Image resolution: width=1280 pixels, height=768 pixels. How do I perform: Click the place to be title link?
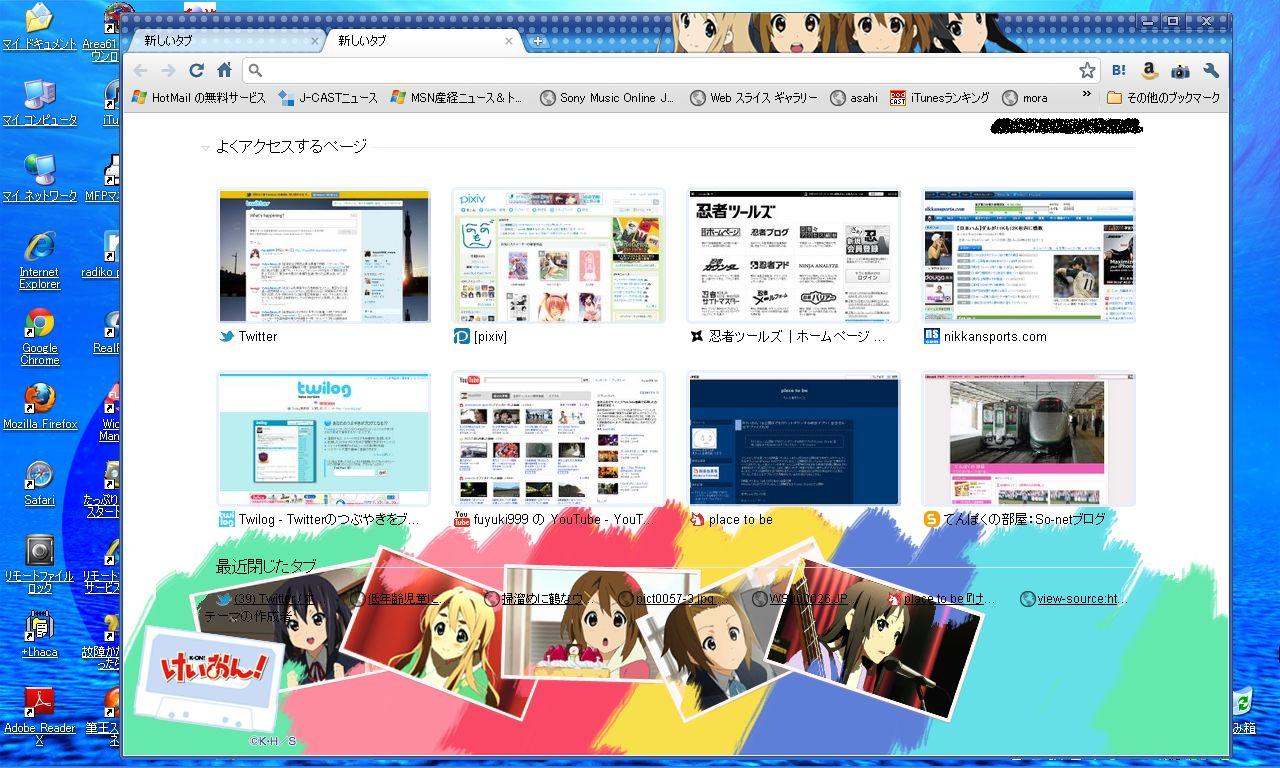(740, 520)
